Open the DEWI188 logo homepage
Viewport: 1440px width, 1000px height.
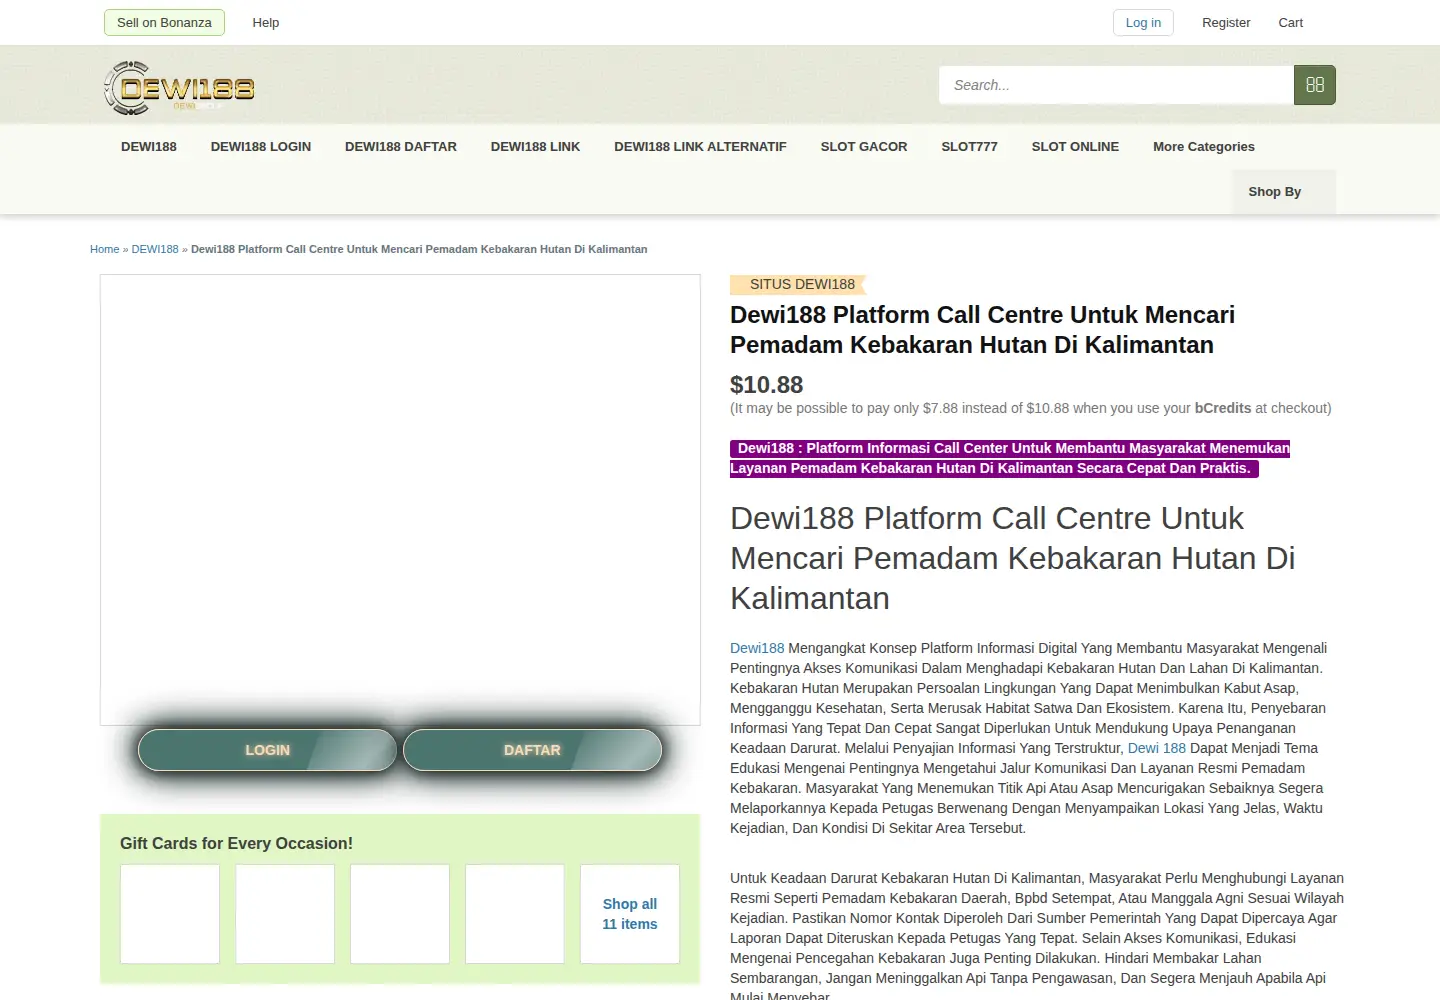(x=179, y=87)
